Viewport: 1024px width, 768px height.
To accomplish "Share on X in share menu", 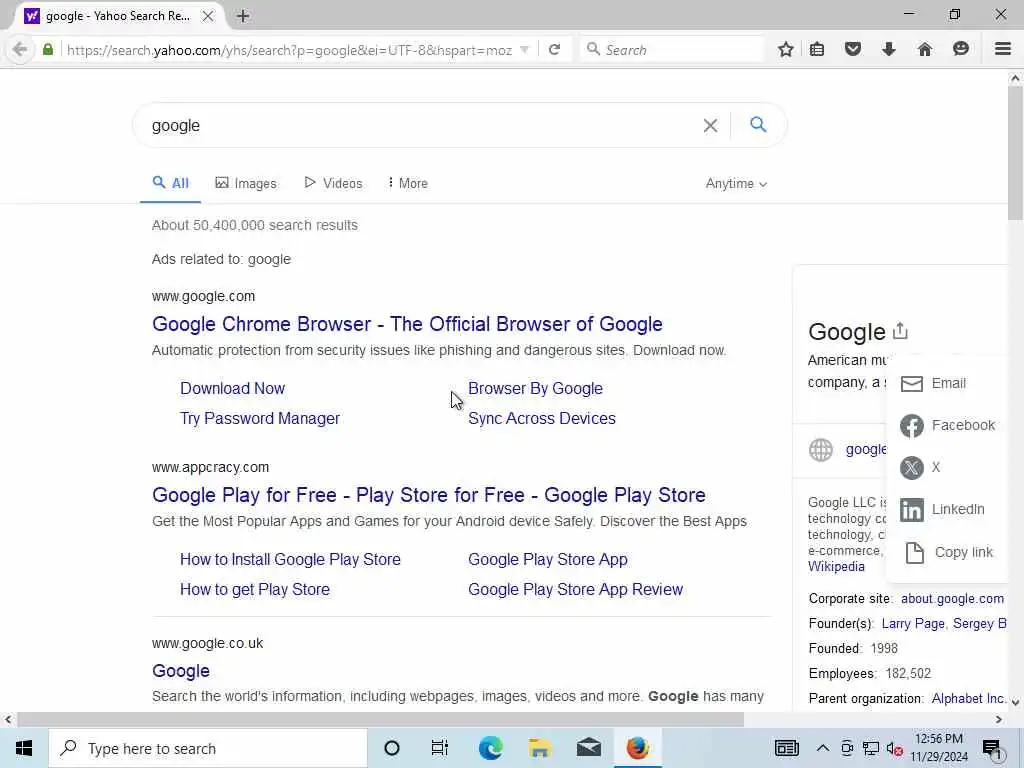I will (x=921, y=468).
